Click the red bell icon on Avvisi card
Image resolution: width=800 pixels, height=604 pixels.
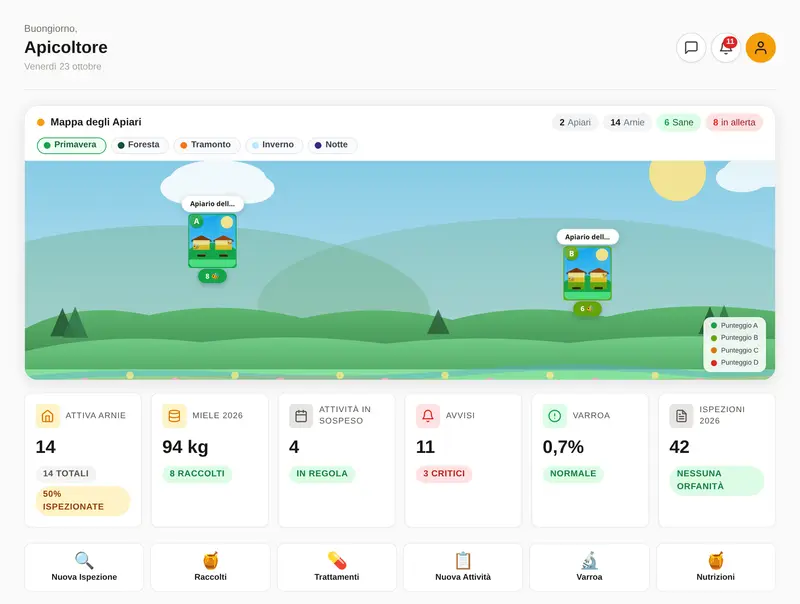coord(428,416)
